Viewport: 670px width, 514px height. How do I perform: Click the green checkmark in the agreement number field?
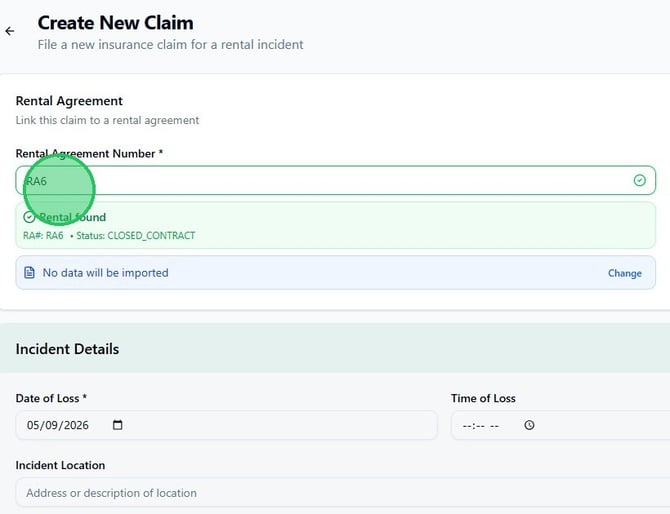point(639,180)
